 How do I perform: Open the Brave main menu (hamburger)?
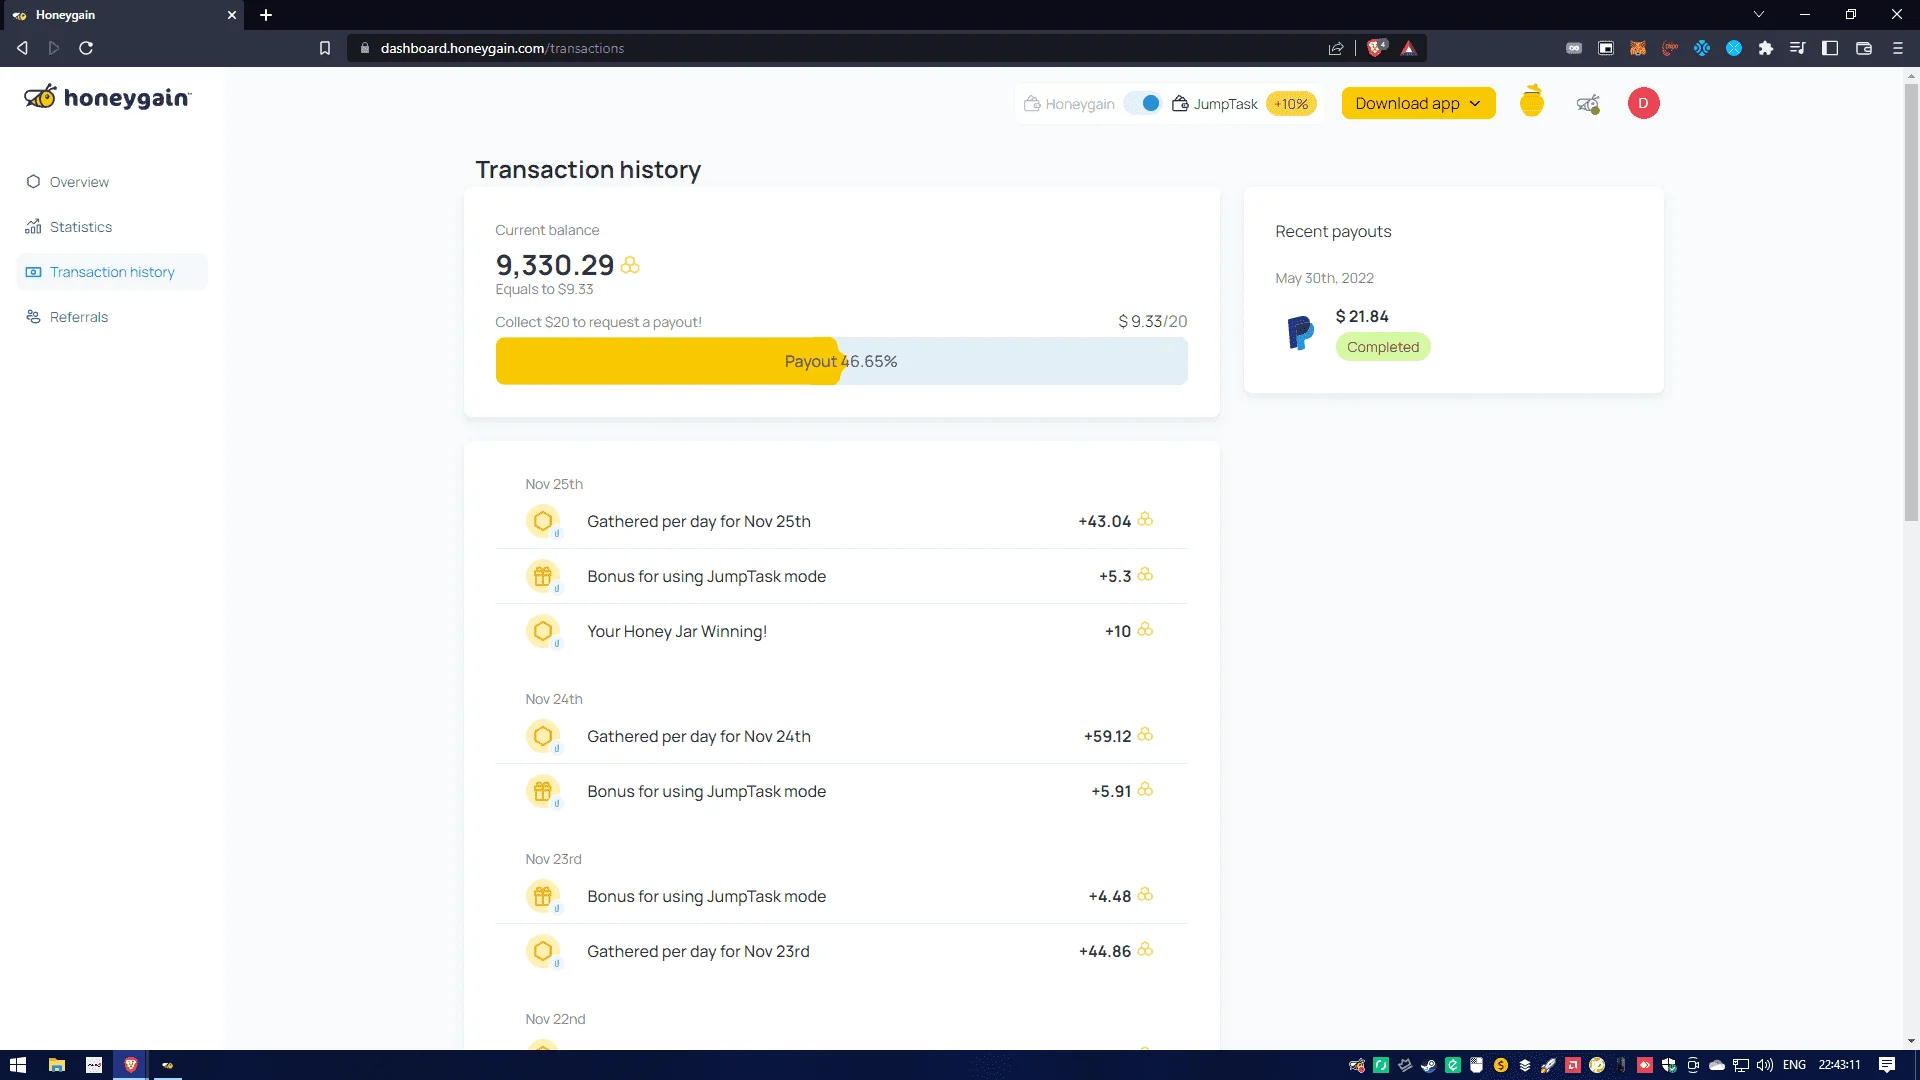[1898, 48]
